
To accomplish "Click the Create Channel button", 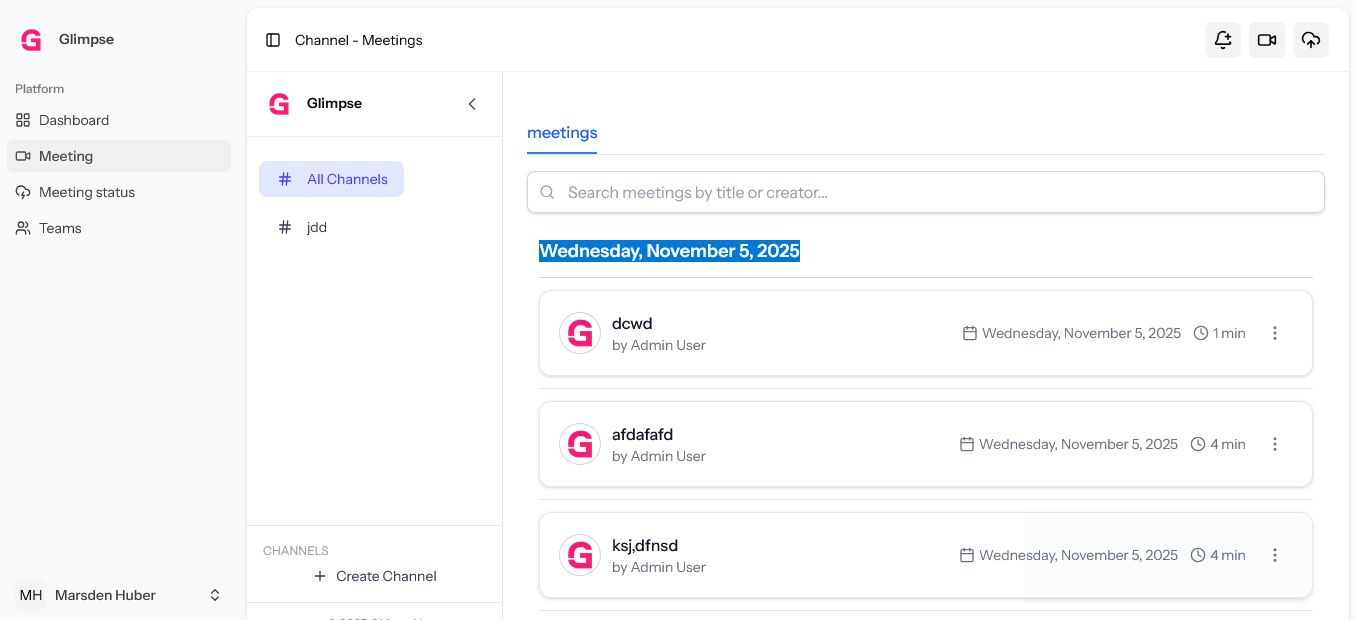I will (x=375, y=576).
